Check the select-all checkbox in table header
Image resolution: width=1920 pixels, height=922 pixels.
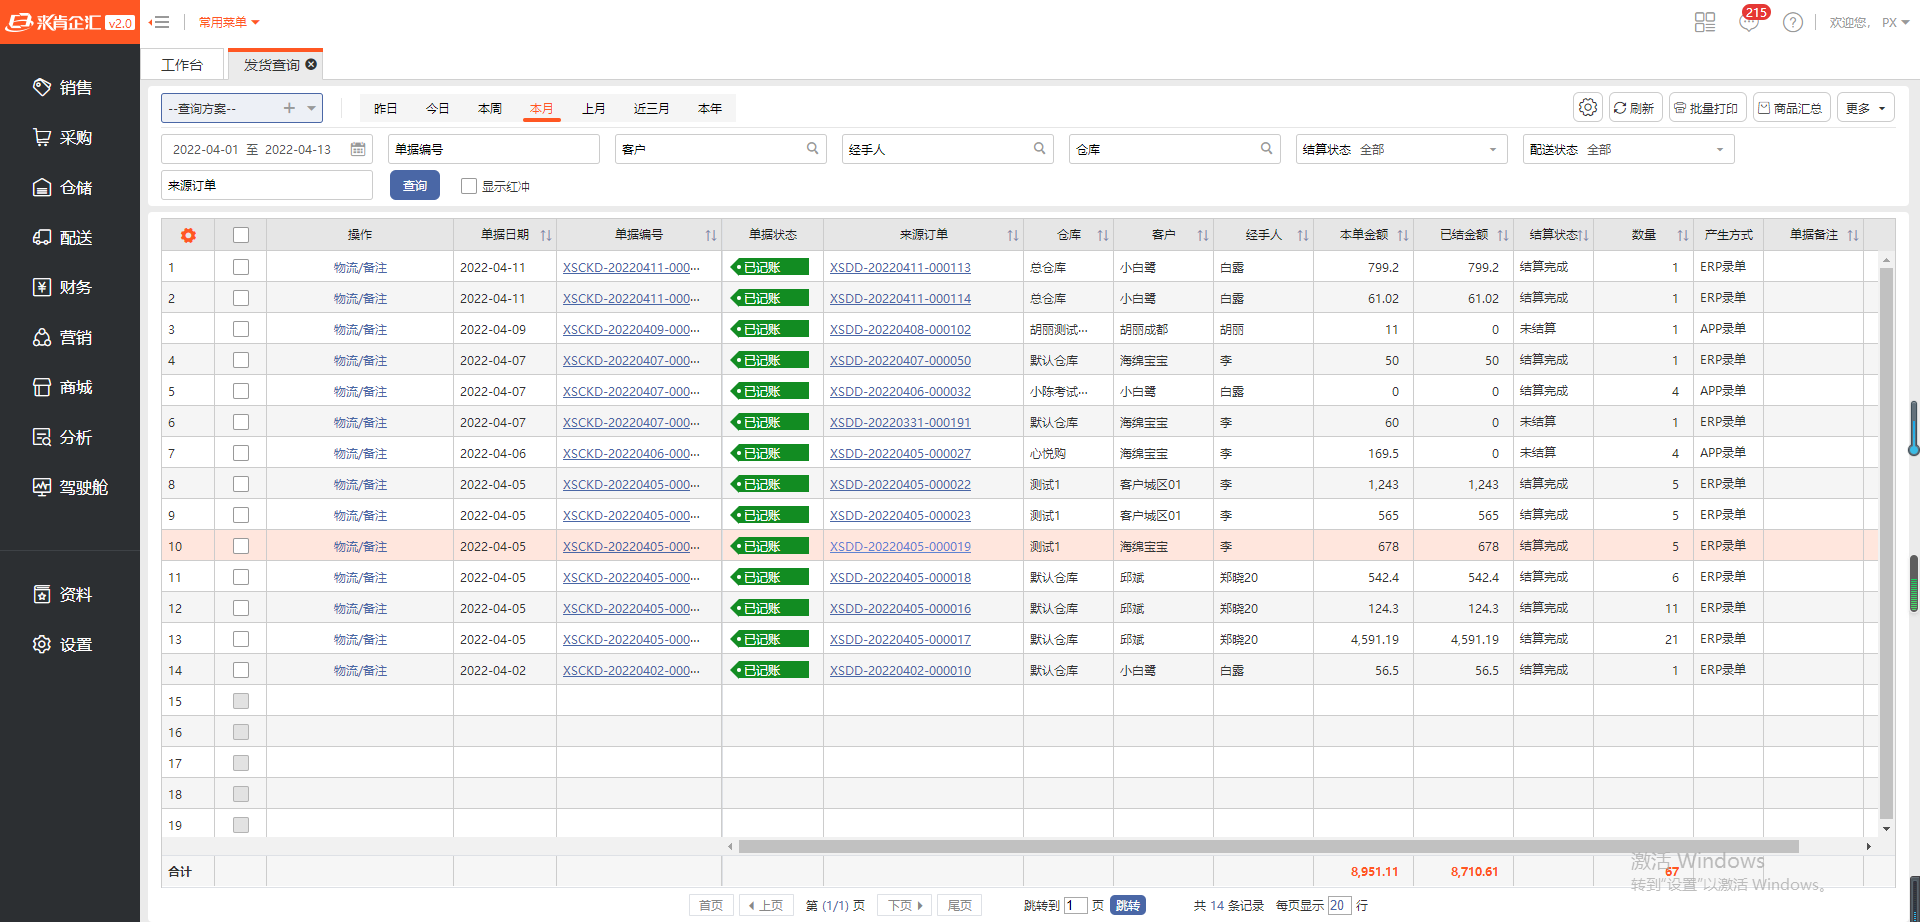[241, 235]
